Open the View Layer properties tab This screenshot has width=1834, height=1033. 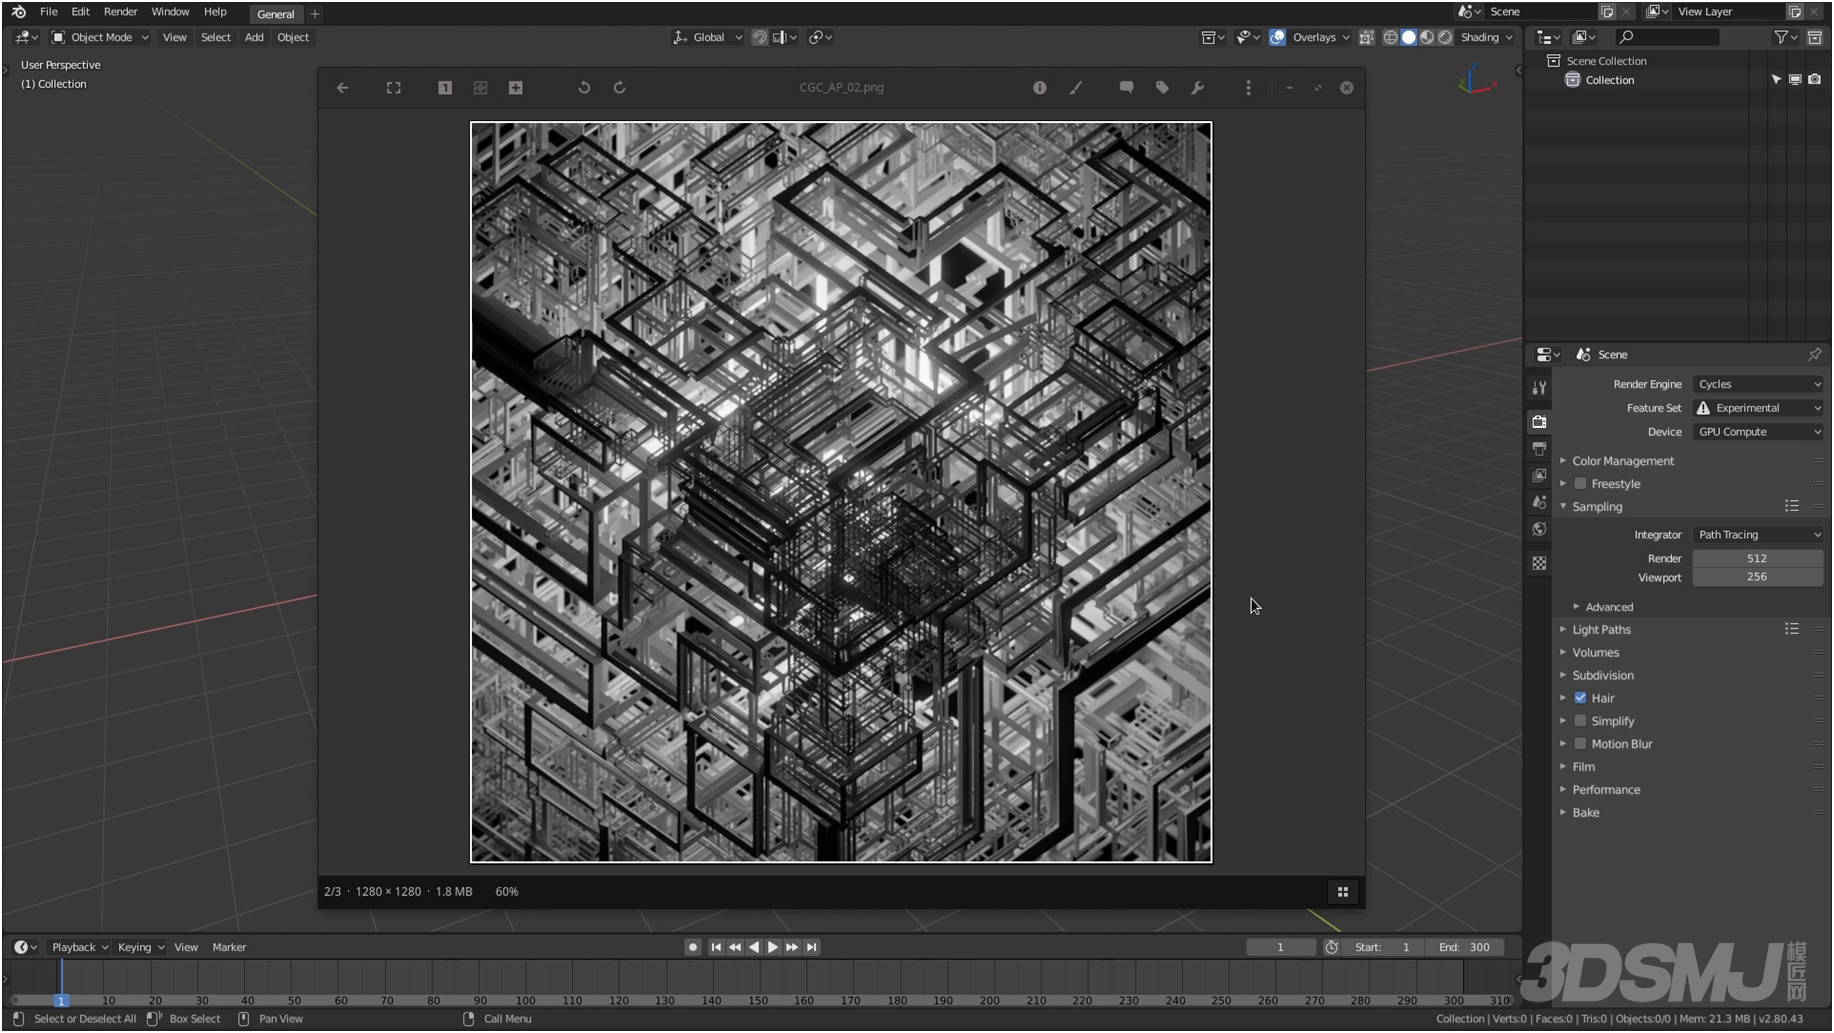pos(1539,476)
